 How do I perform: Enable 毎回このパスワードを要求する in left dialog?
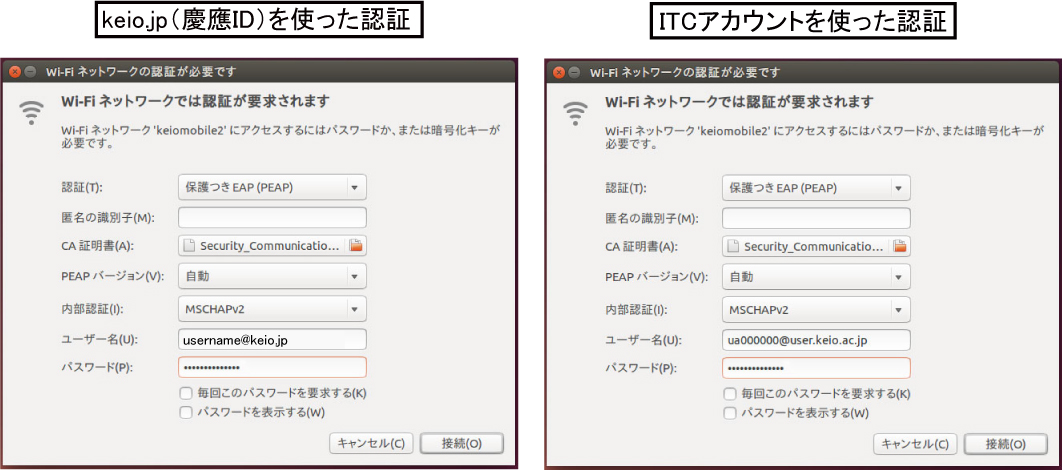click(185, 394)
